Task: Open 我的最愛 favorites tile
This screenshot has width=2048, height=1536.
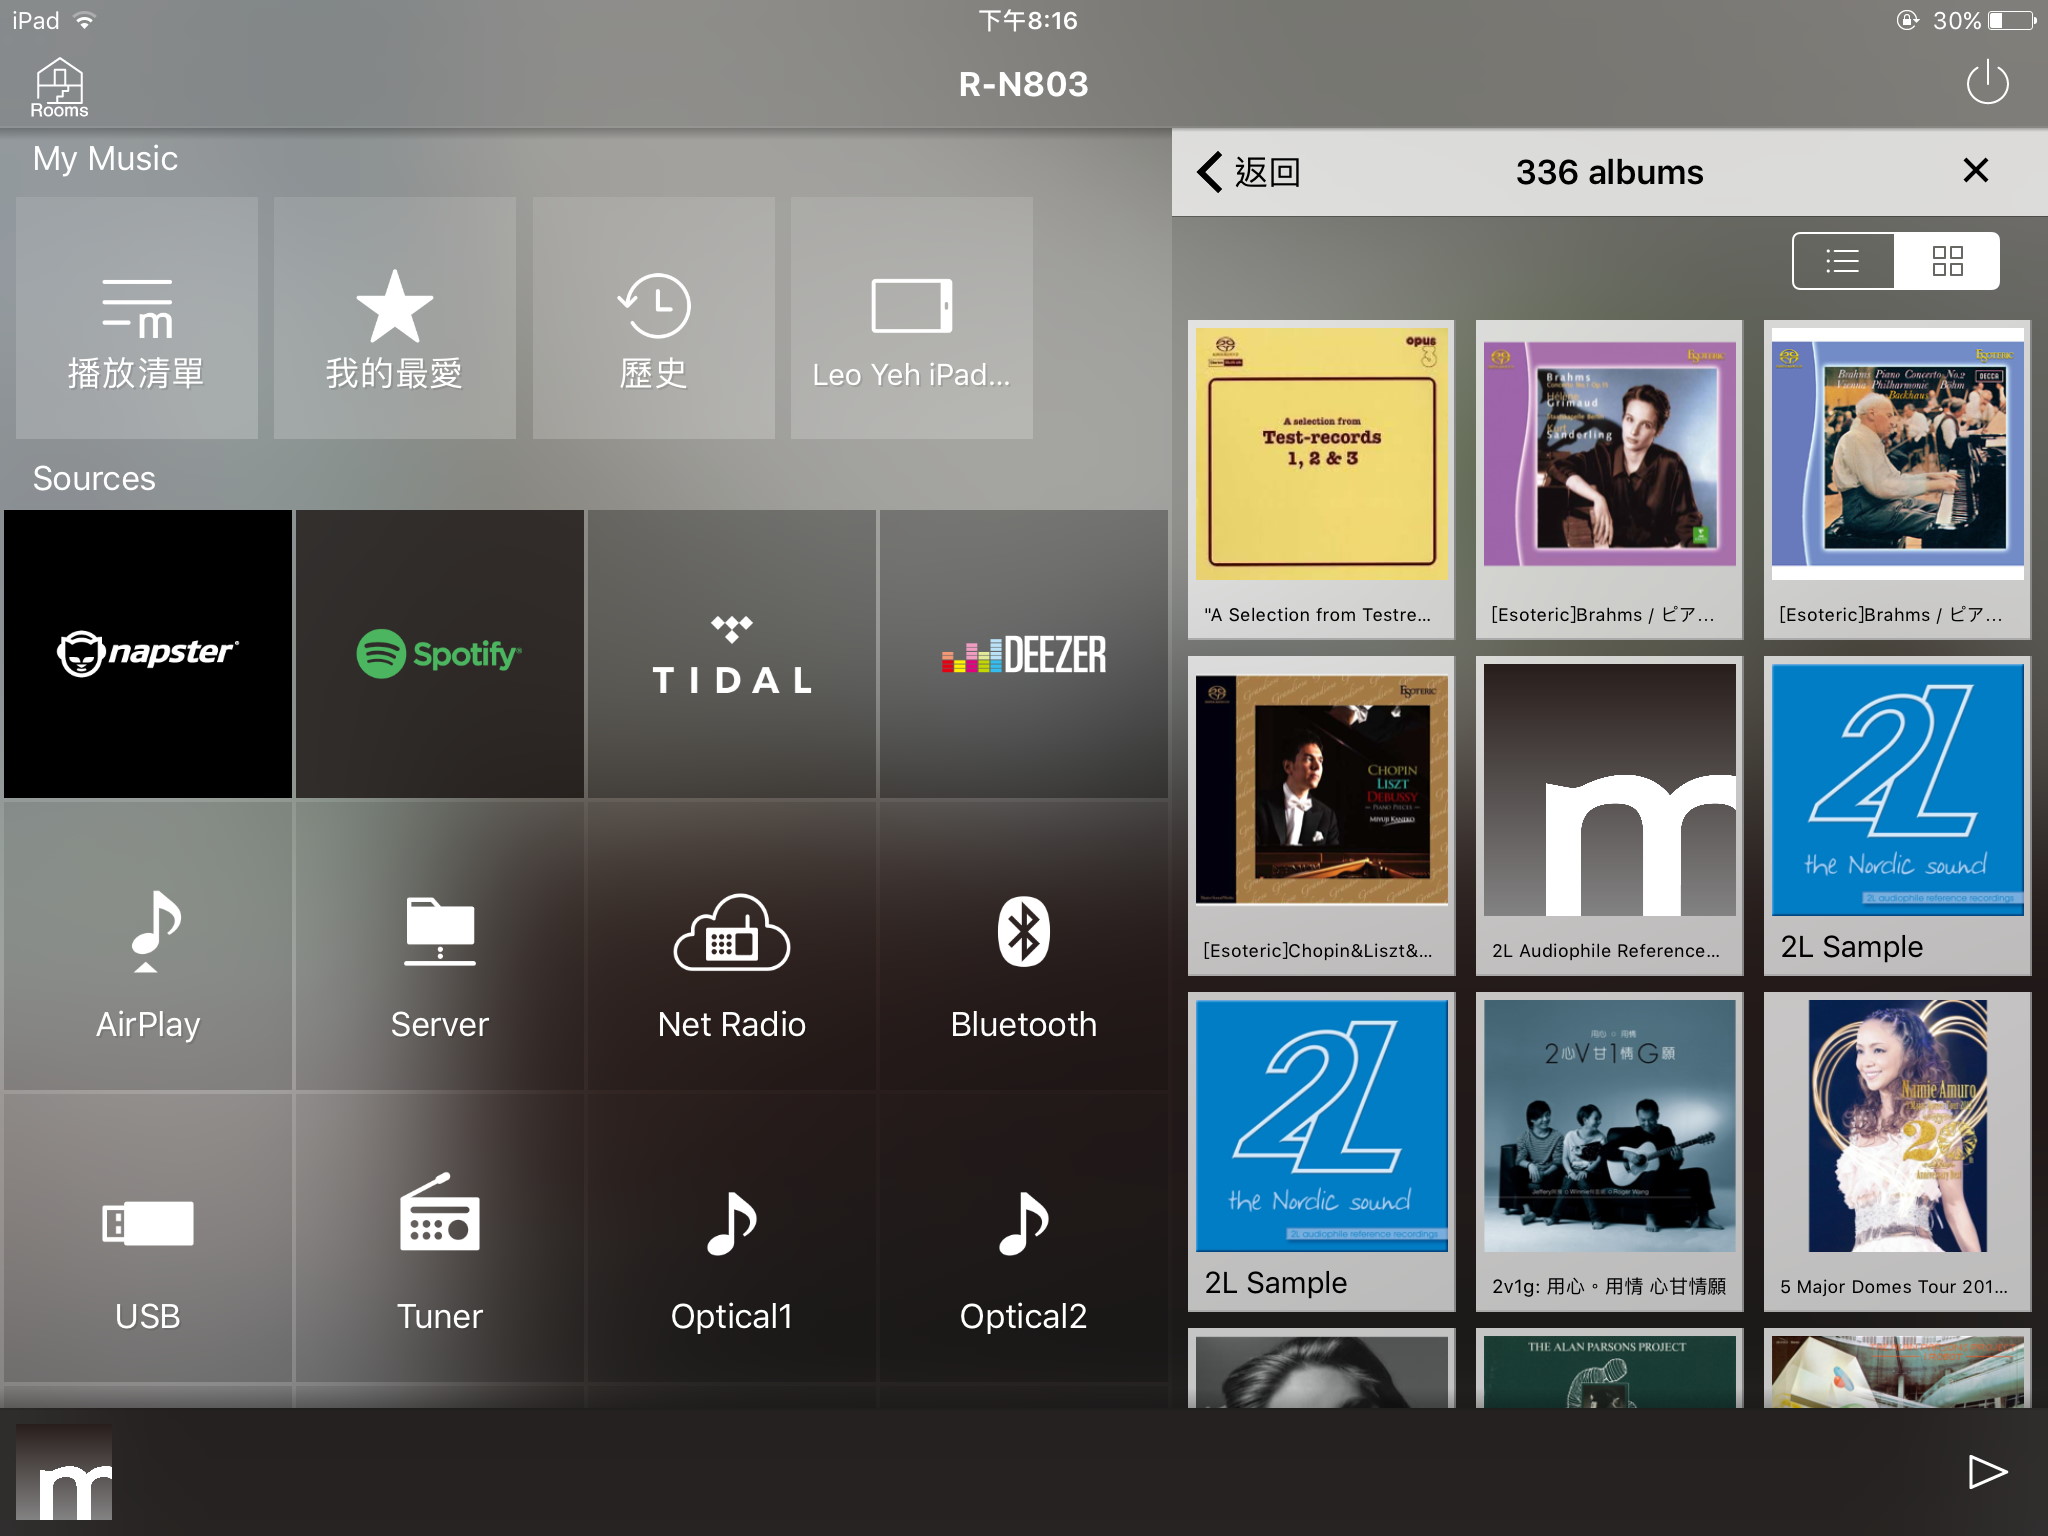Action: pos(395,317)
